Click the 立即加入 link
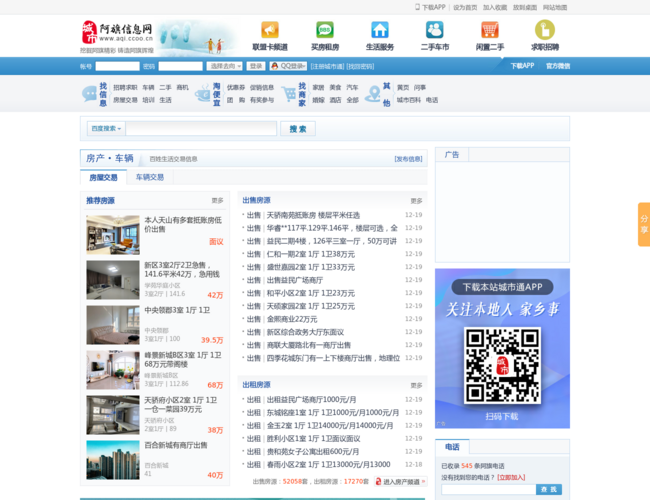 (x=511, y=477)
